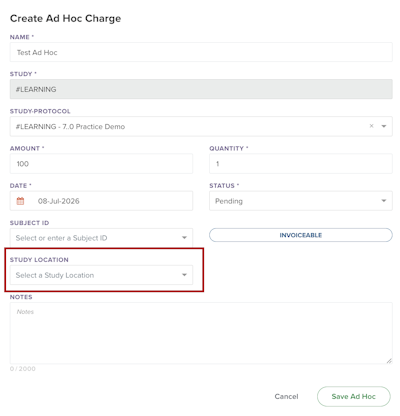Click the QUANTITY field label
The width and height of the screenshot is (400, 416).
coord(229,148)
